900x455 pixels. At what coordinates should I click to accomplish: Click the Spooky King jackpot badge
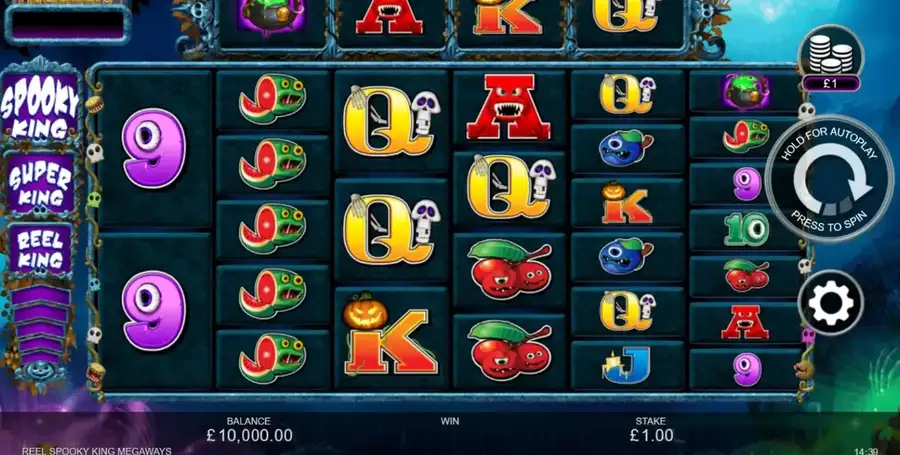[40, 107]
